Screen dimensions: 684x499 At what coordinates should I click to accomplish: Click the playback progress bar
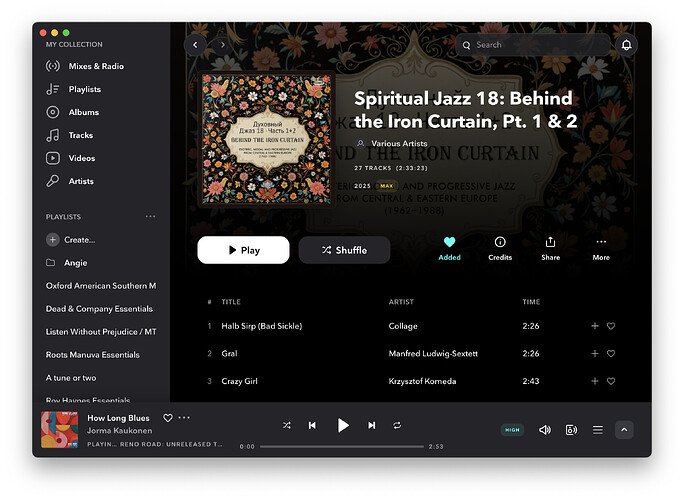click(342, 446)
